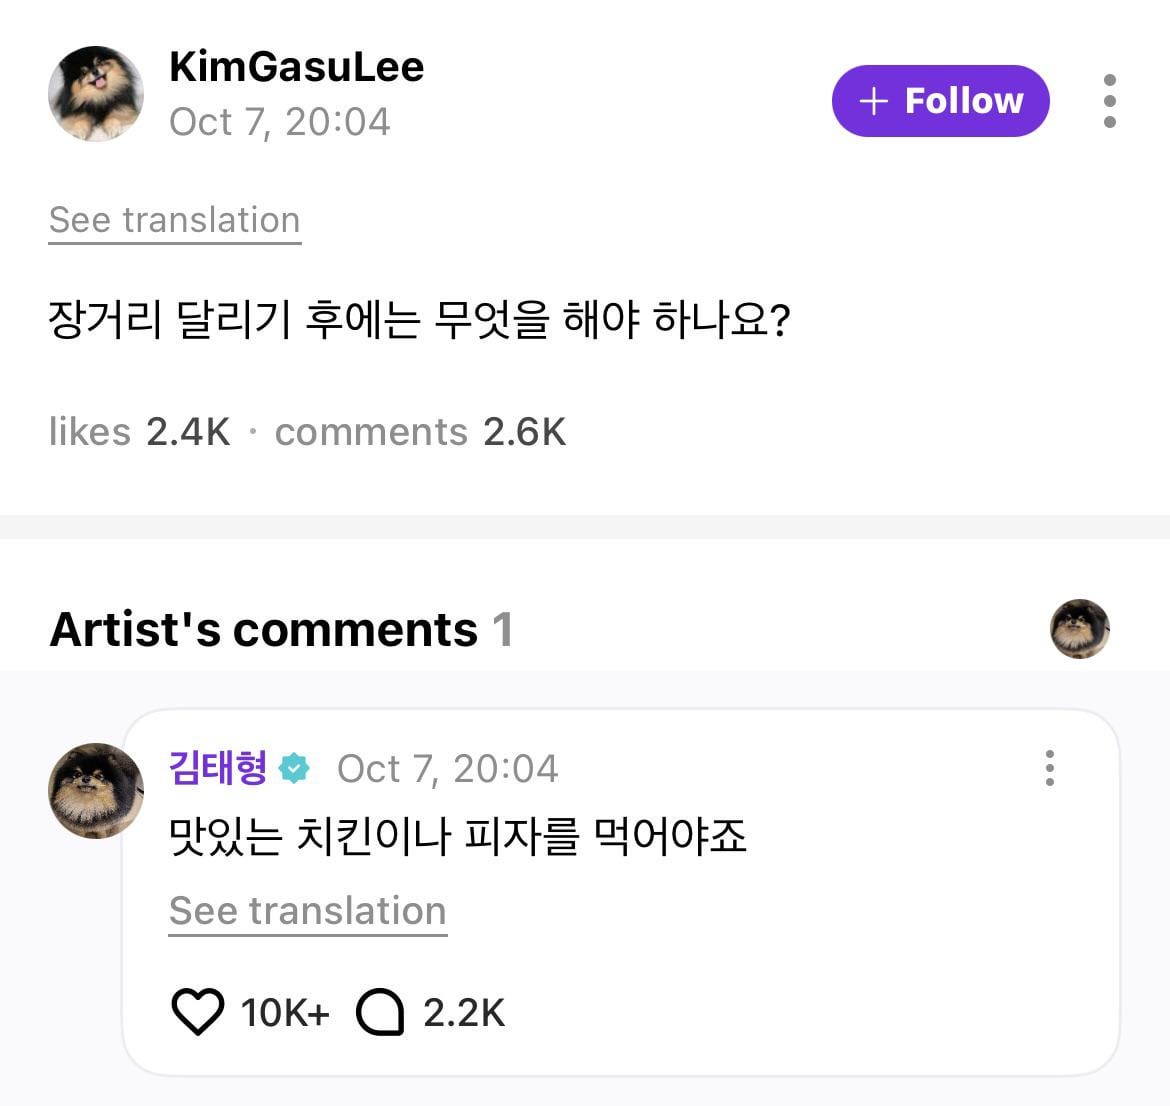The image size is (1170, 1106).
Task: Tap the small artist avatar by Artist's comments
Action: coord(1080,629)
